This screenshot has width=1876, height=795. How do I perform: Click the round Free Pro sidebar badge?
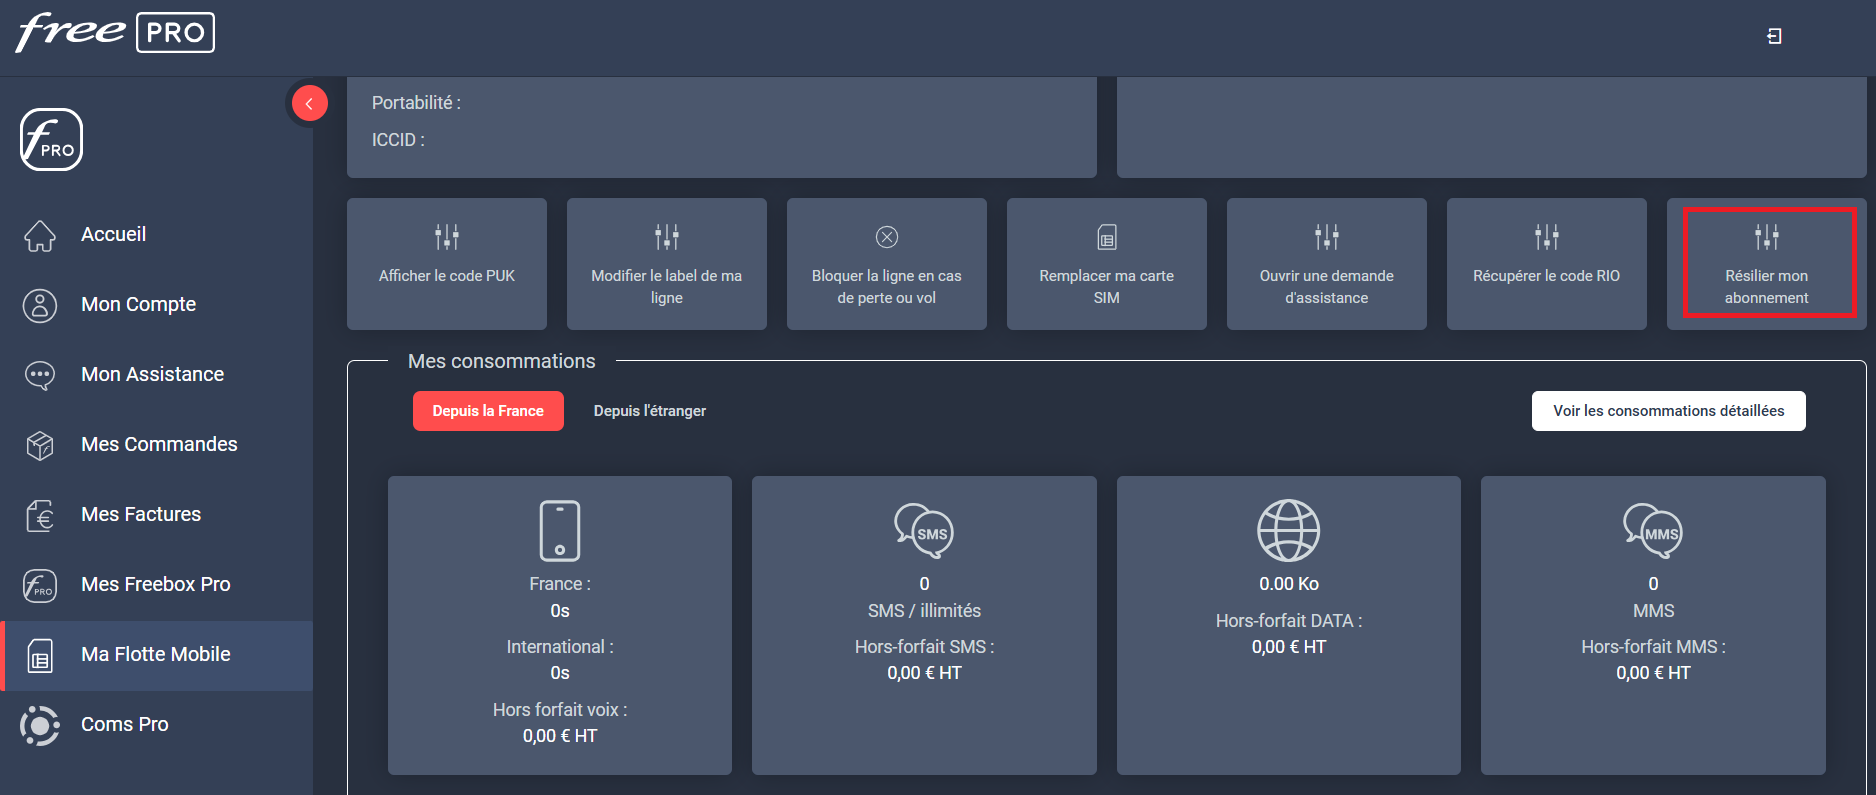click(51, 140)
